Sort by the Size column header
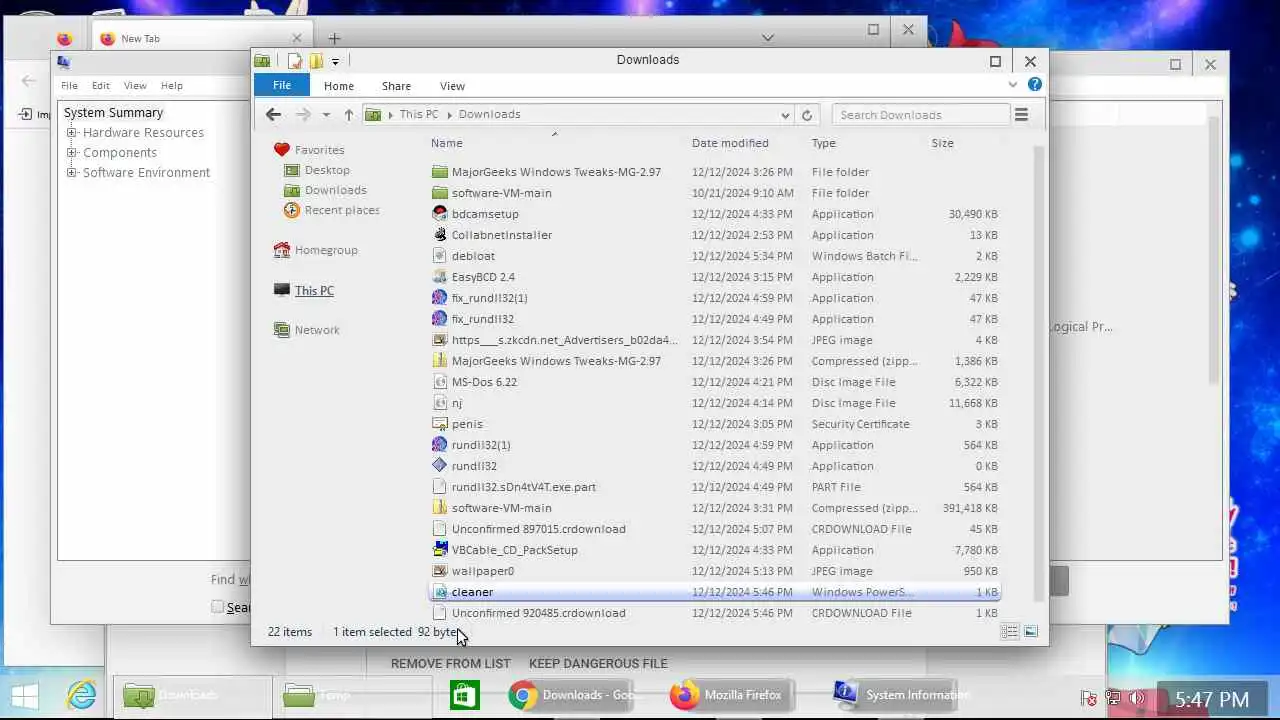This screenshot has width=1280, height=720. click(x=942, y=143)
